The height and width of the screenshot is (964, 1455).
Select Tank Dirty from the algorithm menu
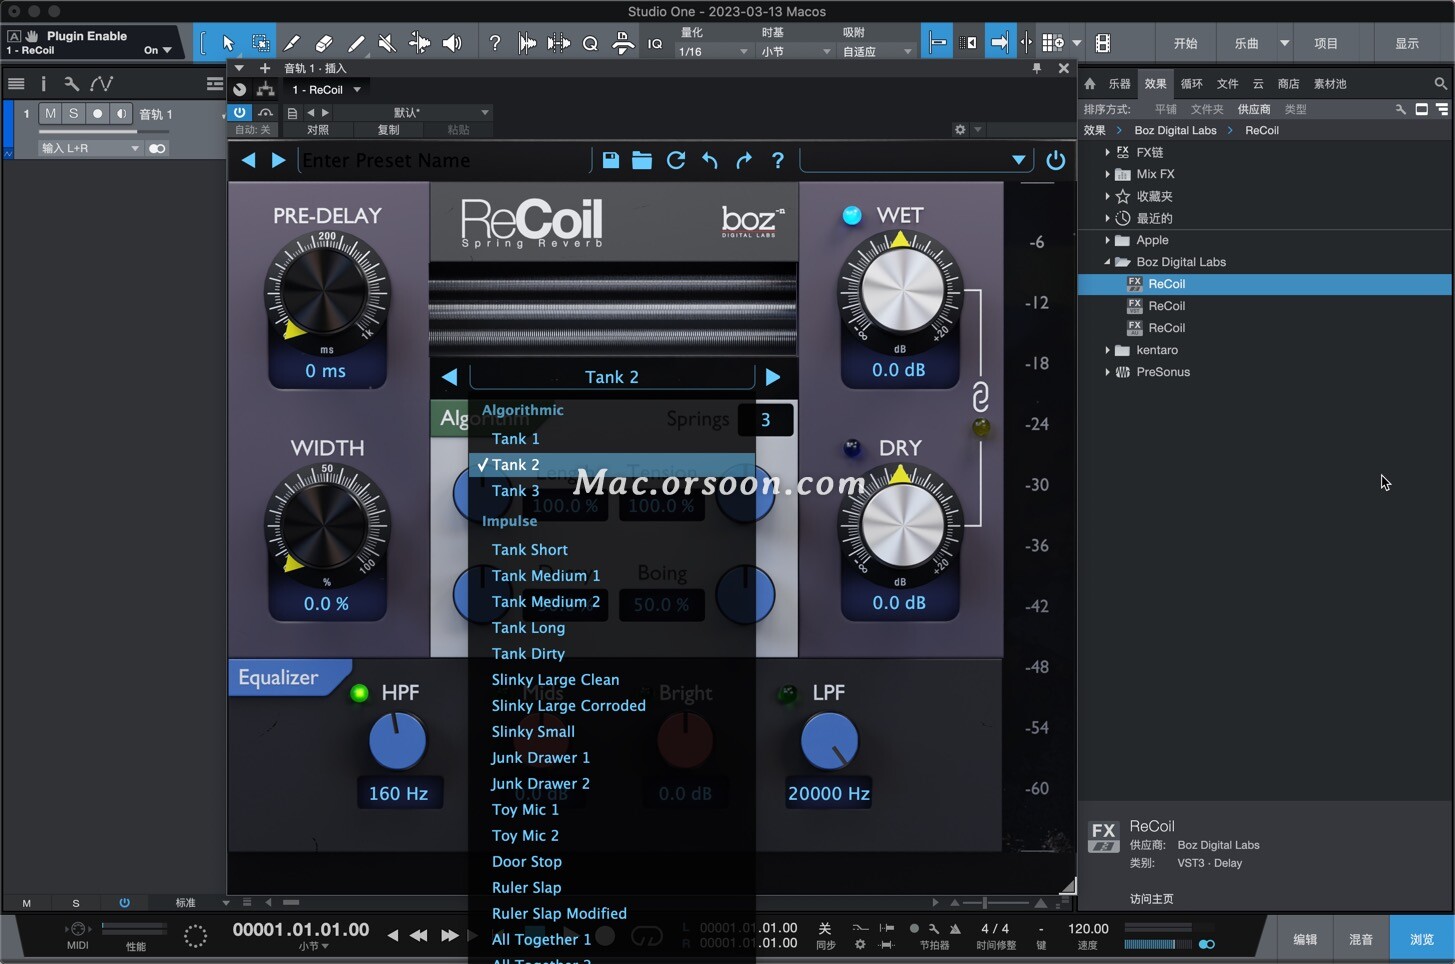[x=528, y=653]
